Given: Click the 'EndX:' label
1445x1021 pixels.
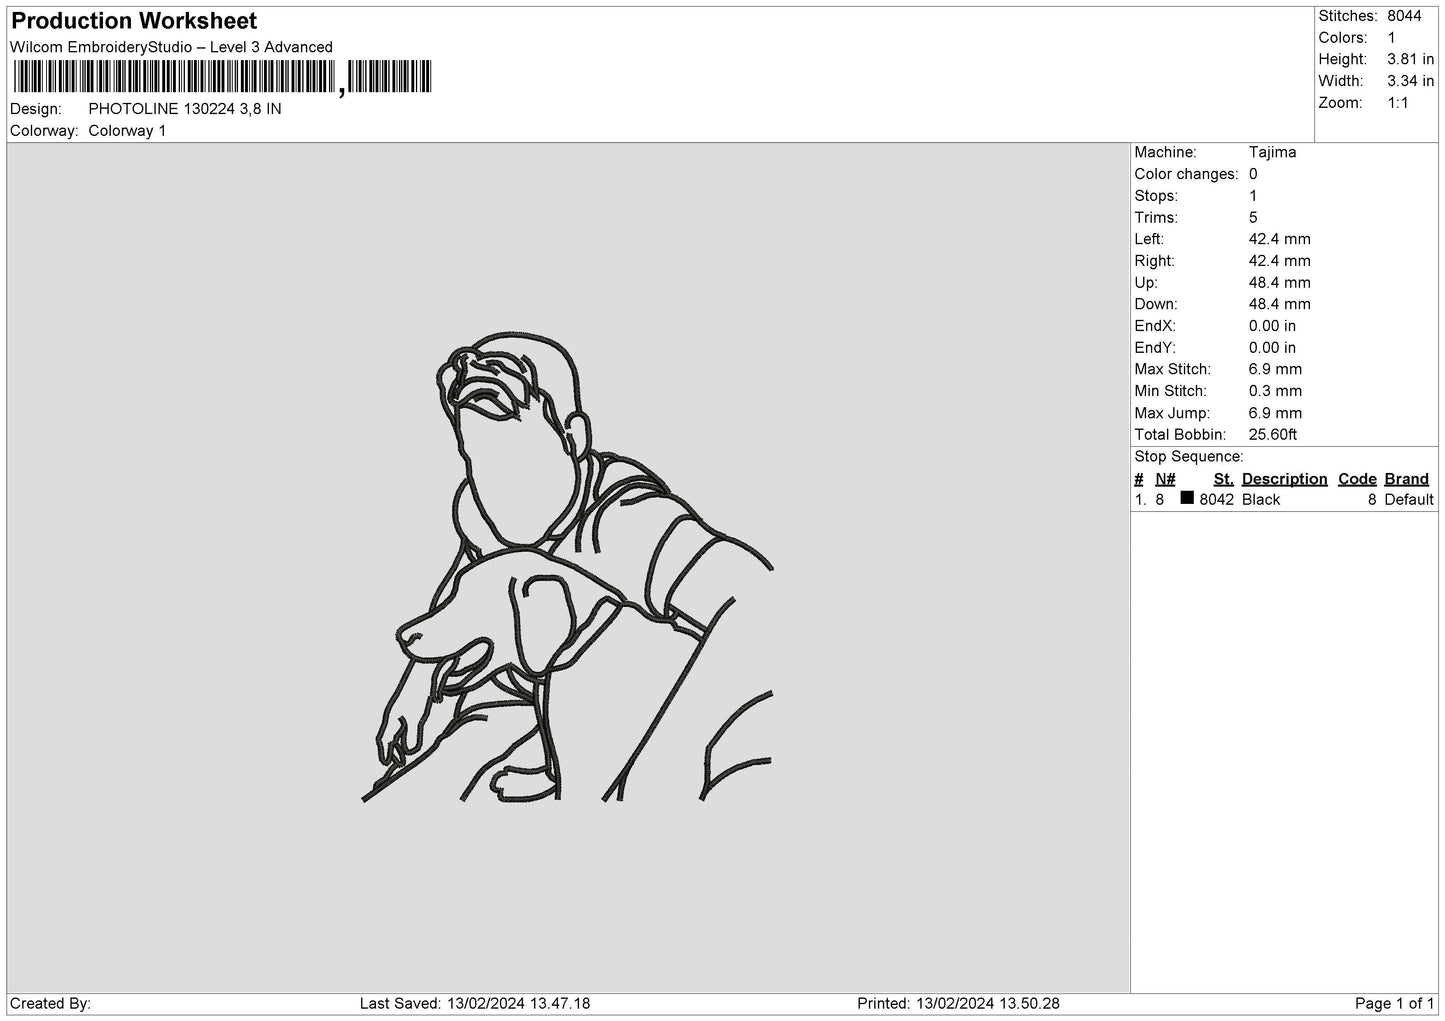Looking at the screenshot, I should tap(1155, 326).
